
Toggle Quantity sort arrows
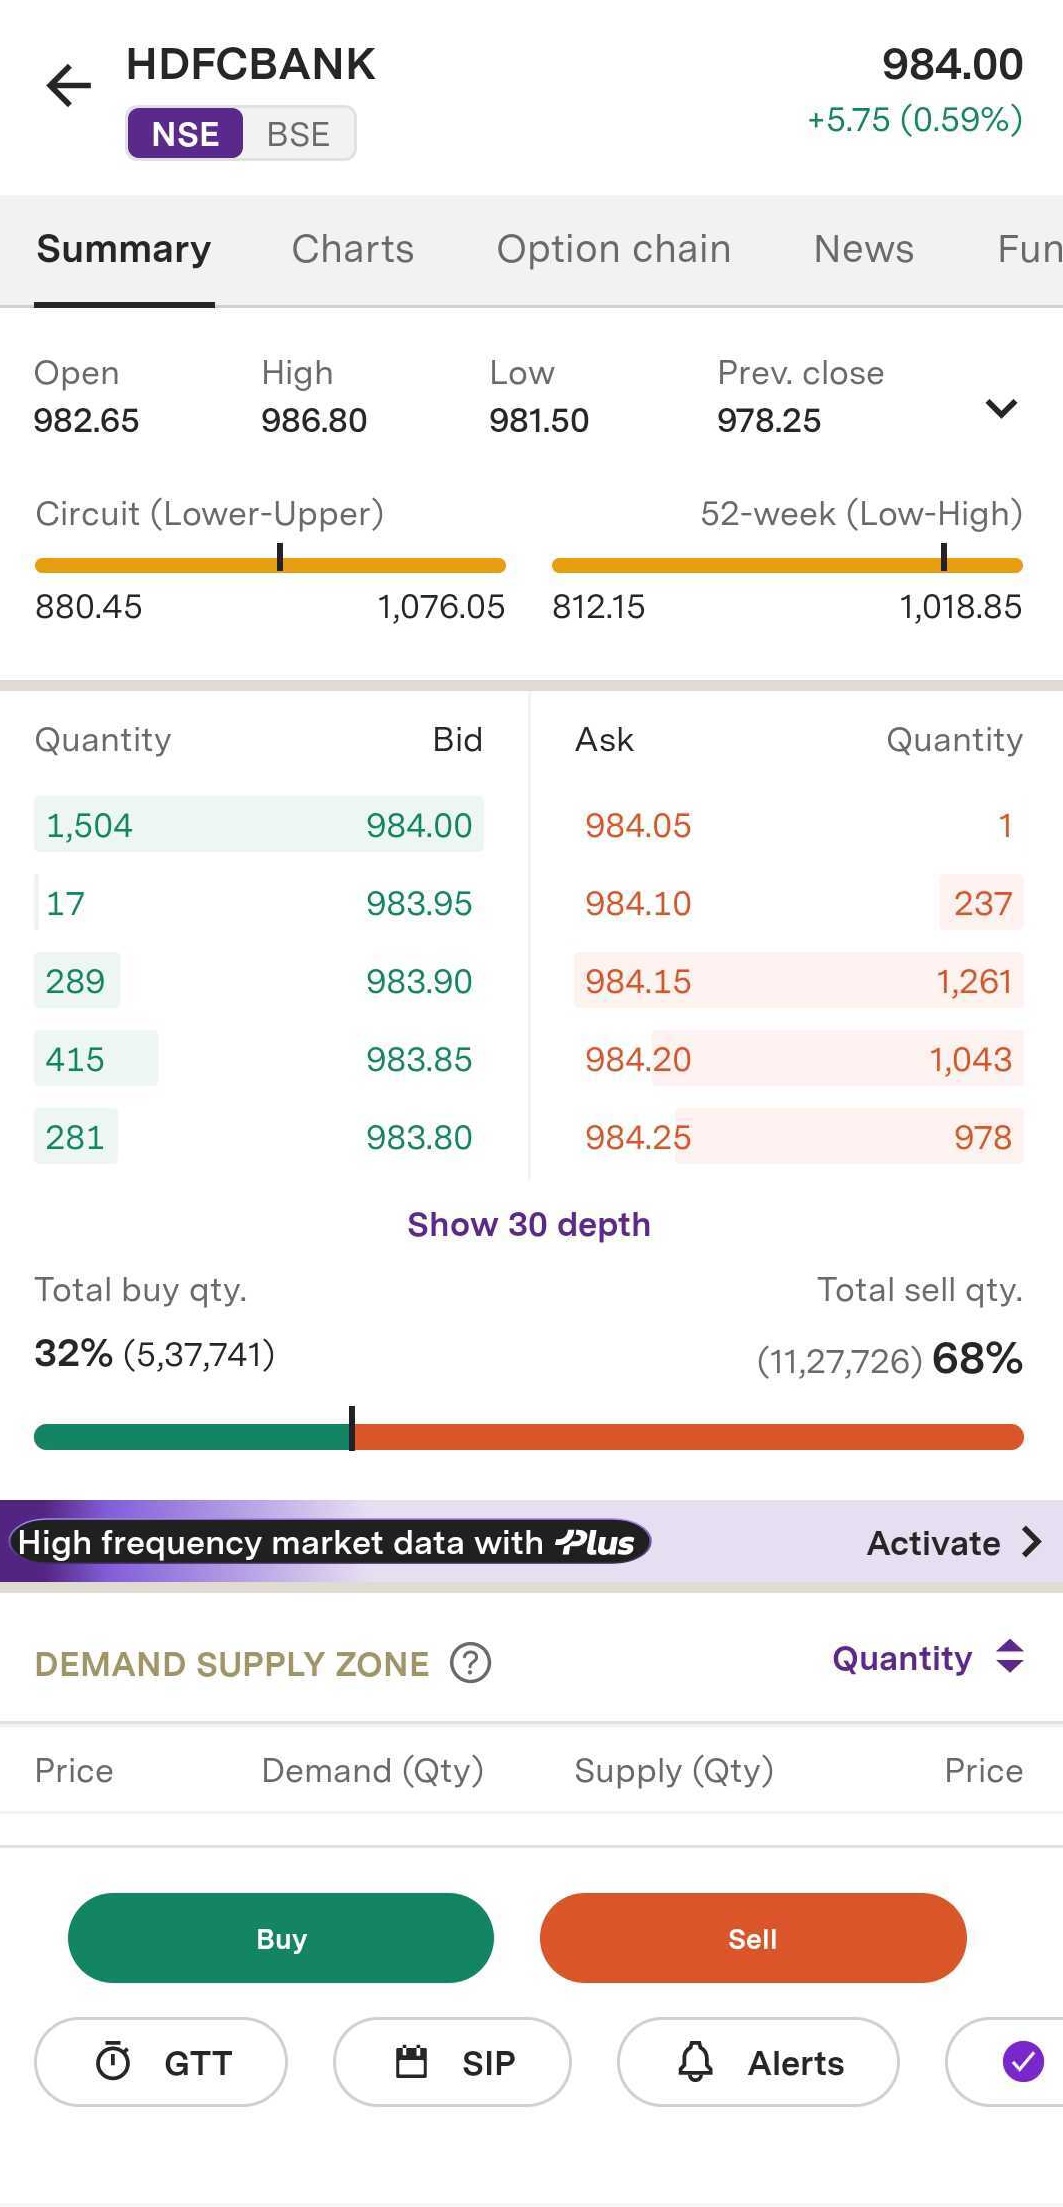coord(1010,1657)
